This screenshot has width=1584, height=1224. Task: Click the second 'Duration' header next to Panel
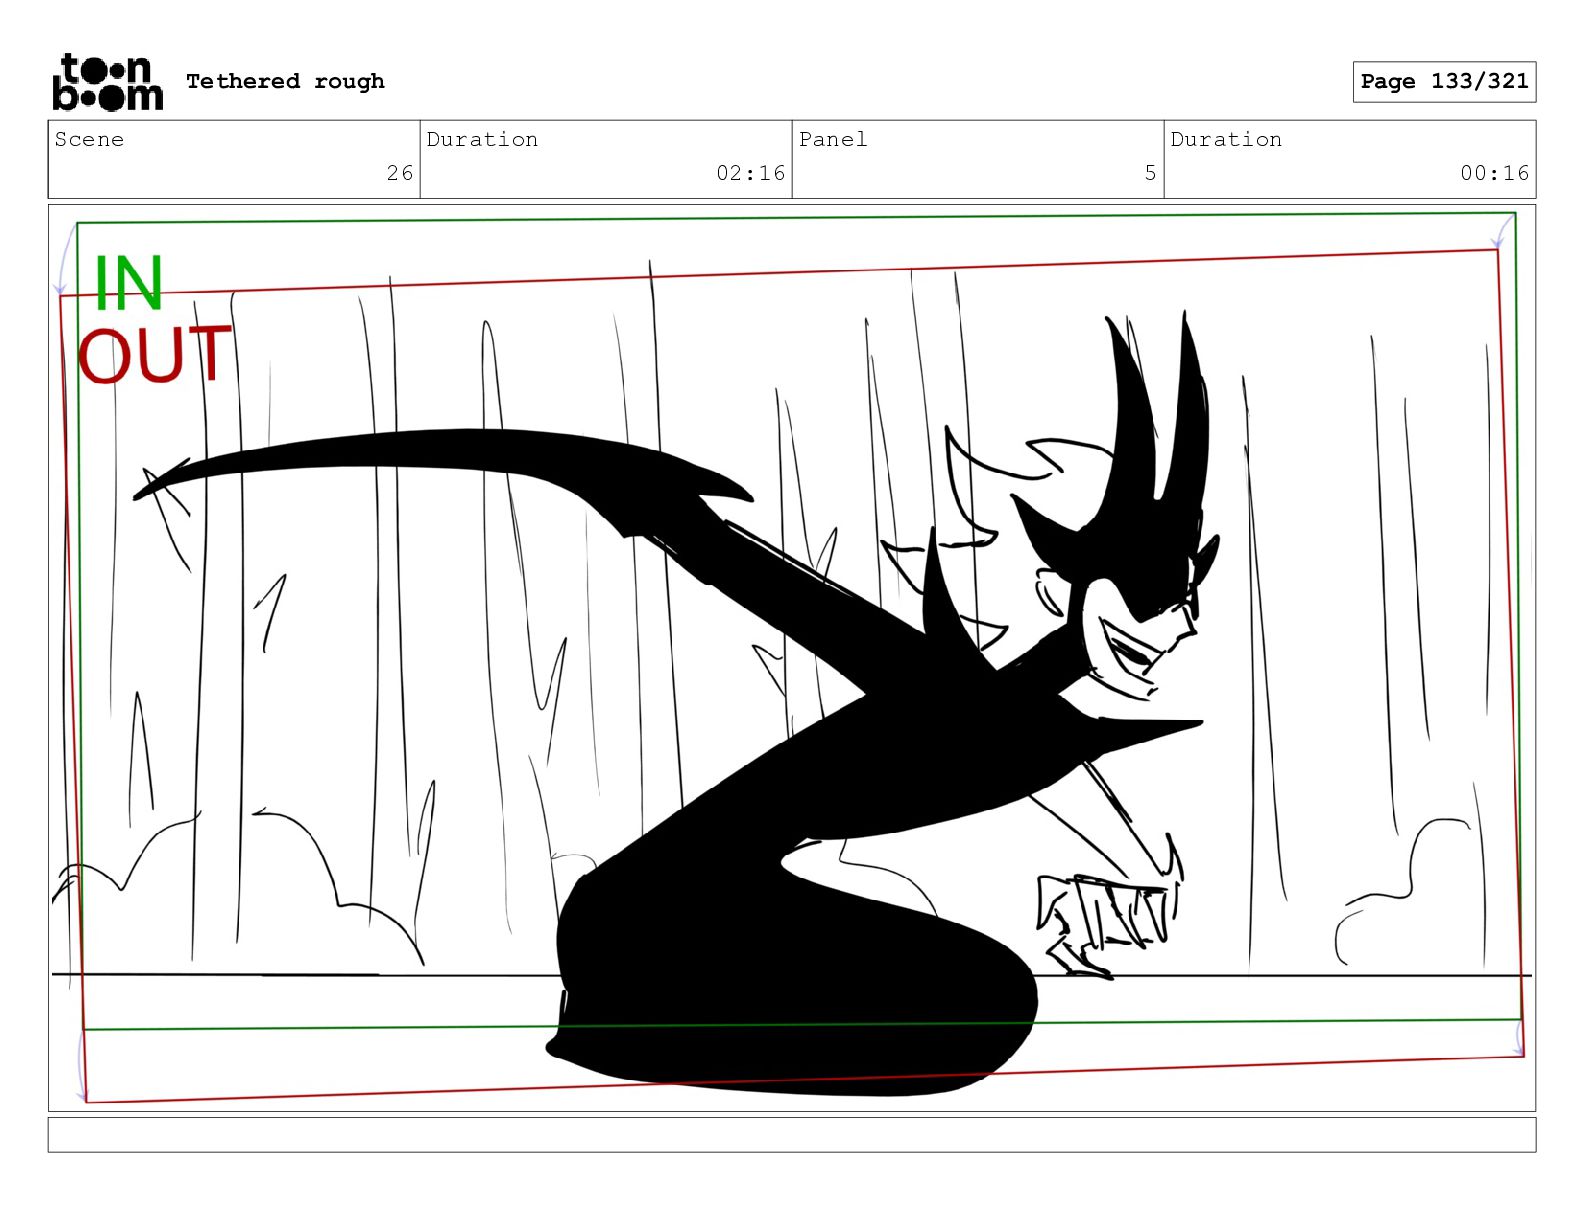(x=1226, y=139)
